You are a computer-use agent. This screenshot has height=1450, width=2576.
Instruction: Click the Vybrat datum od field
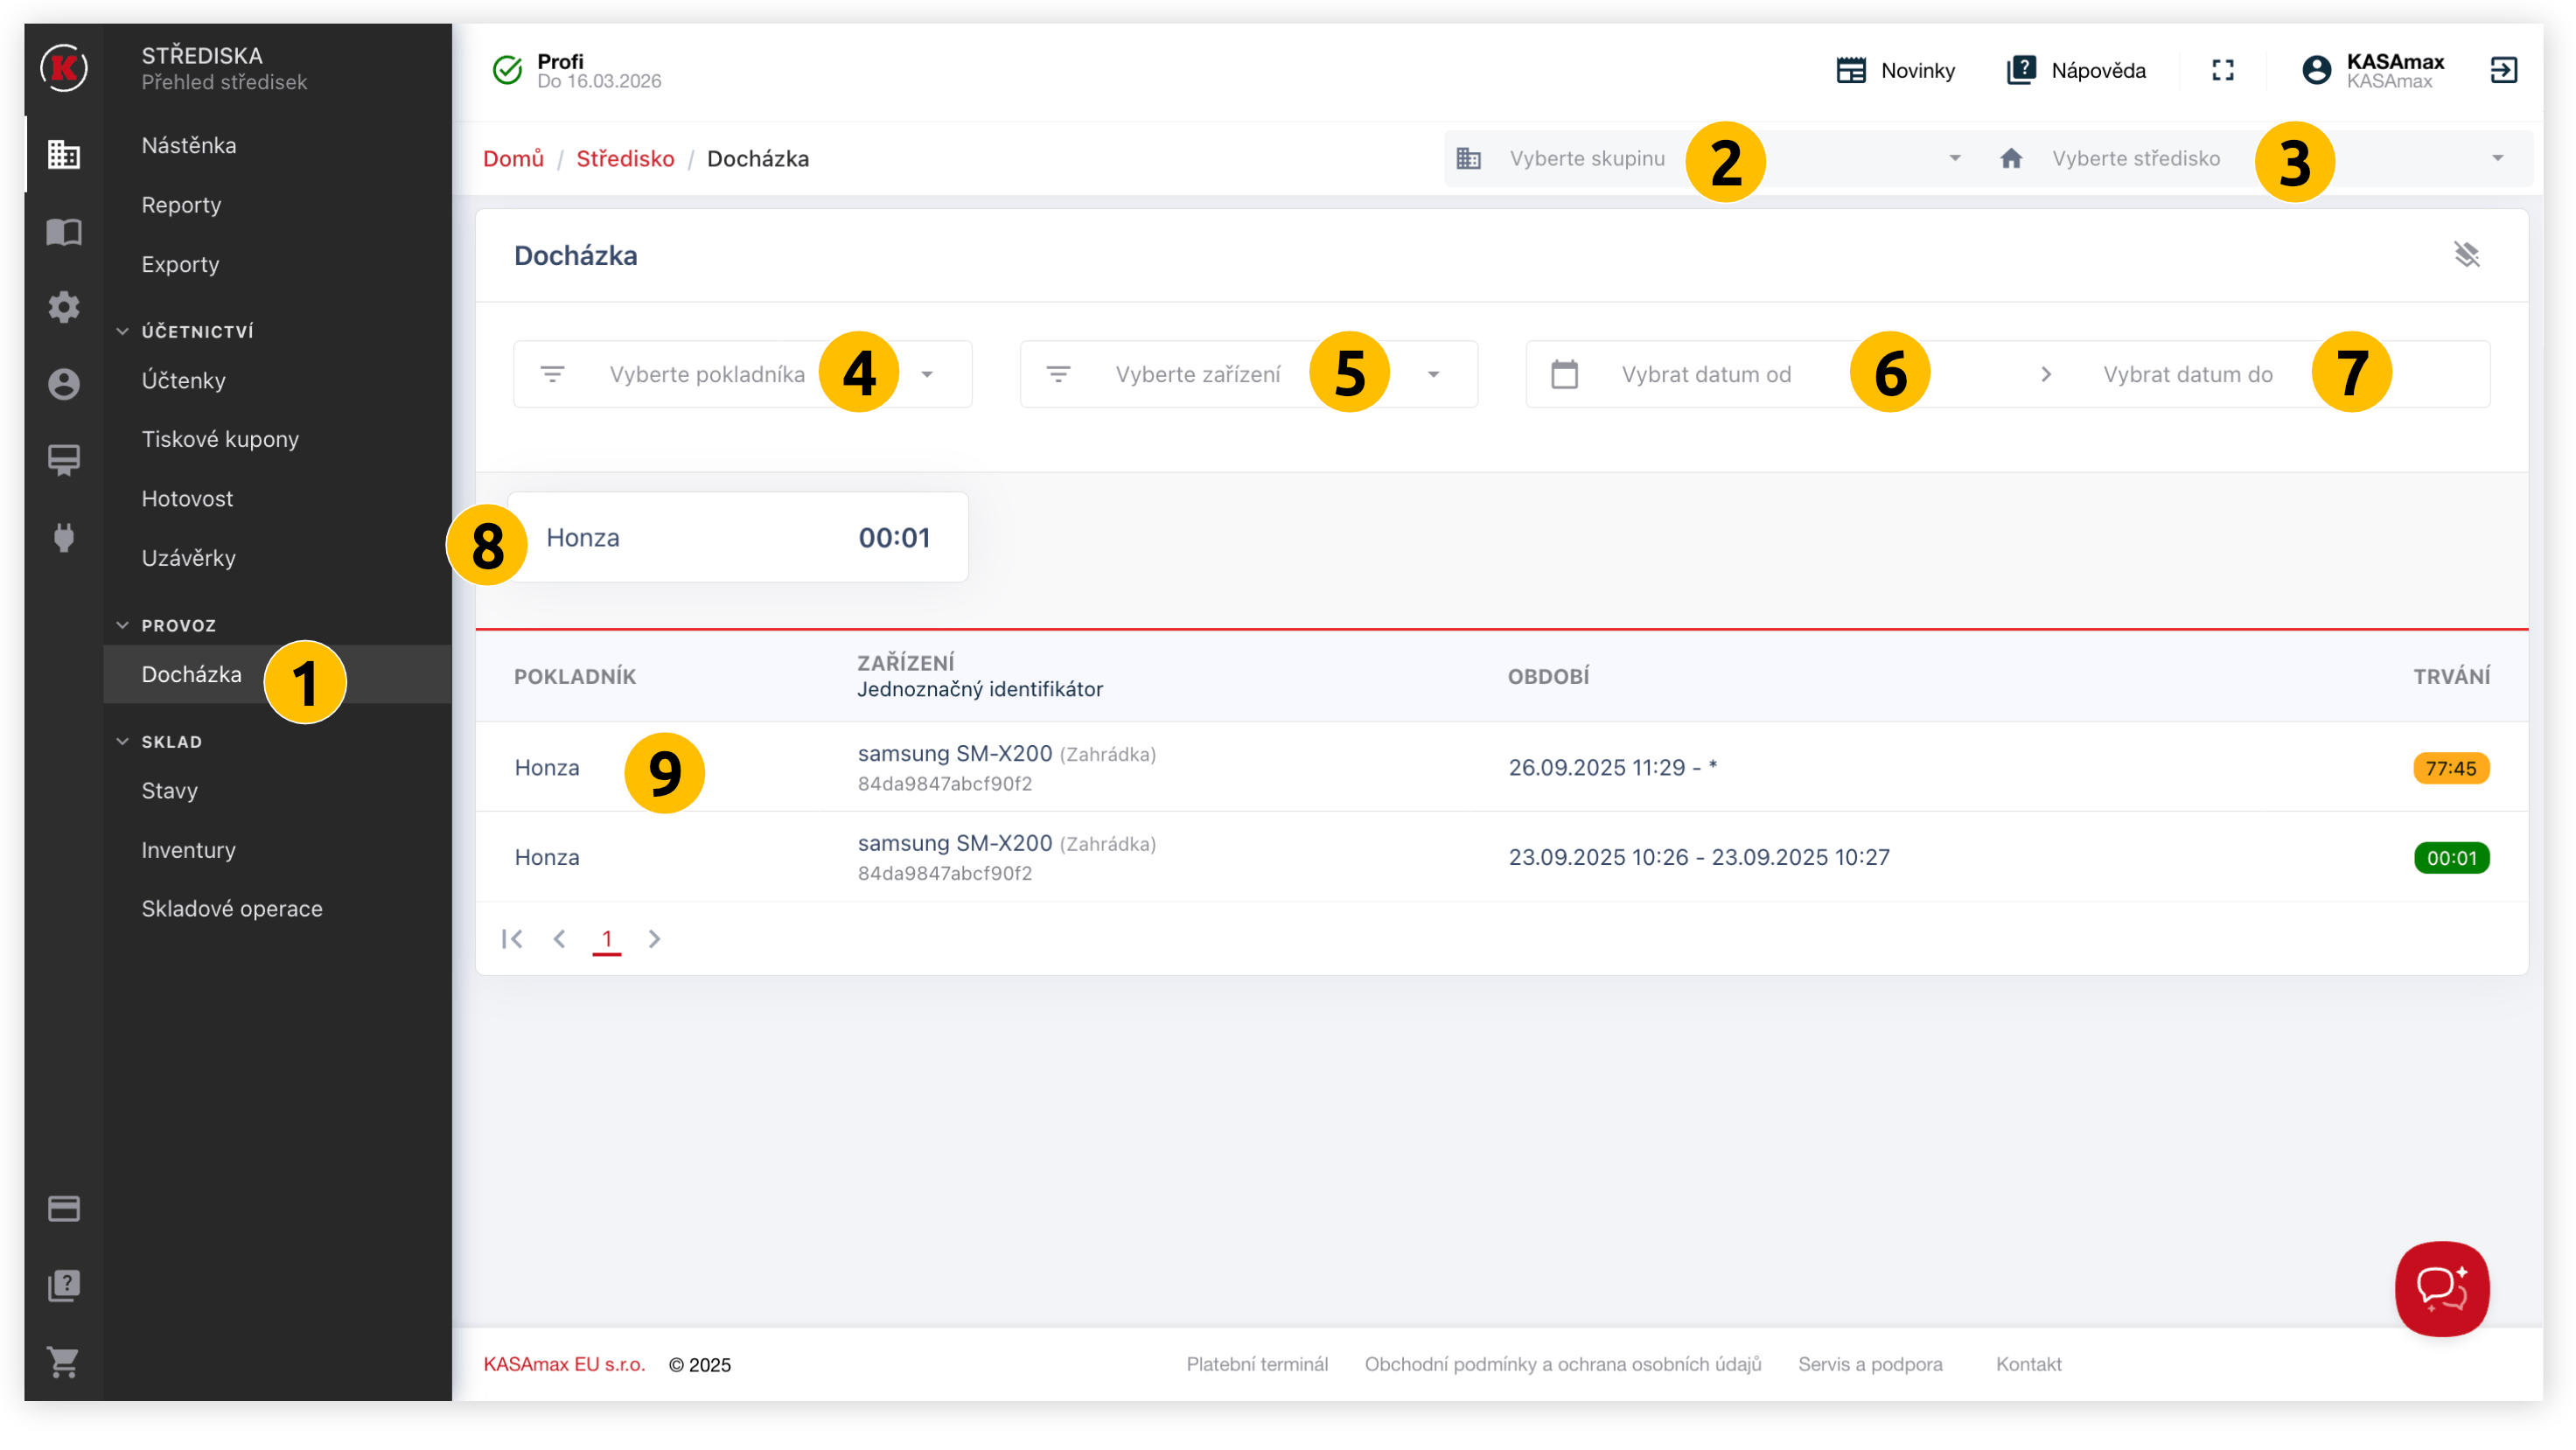point(1706,375)
